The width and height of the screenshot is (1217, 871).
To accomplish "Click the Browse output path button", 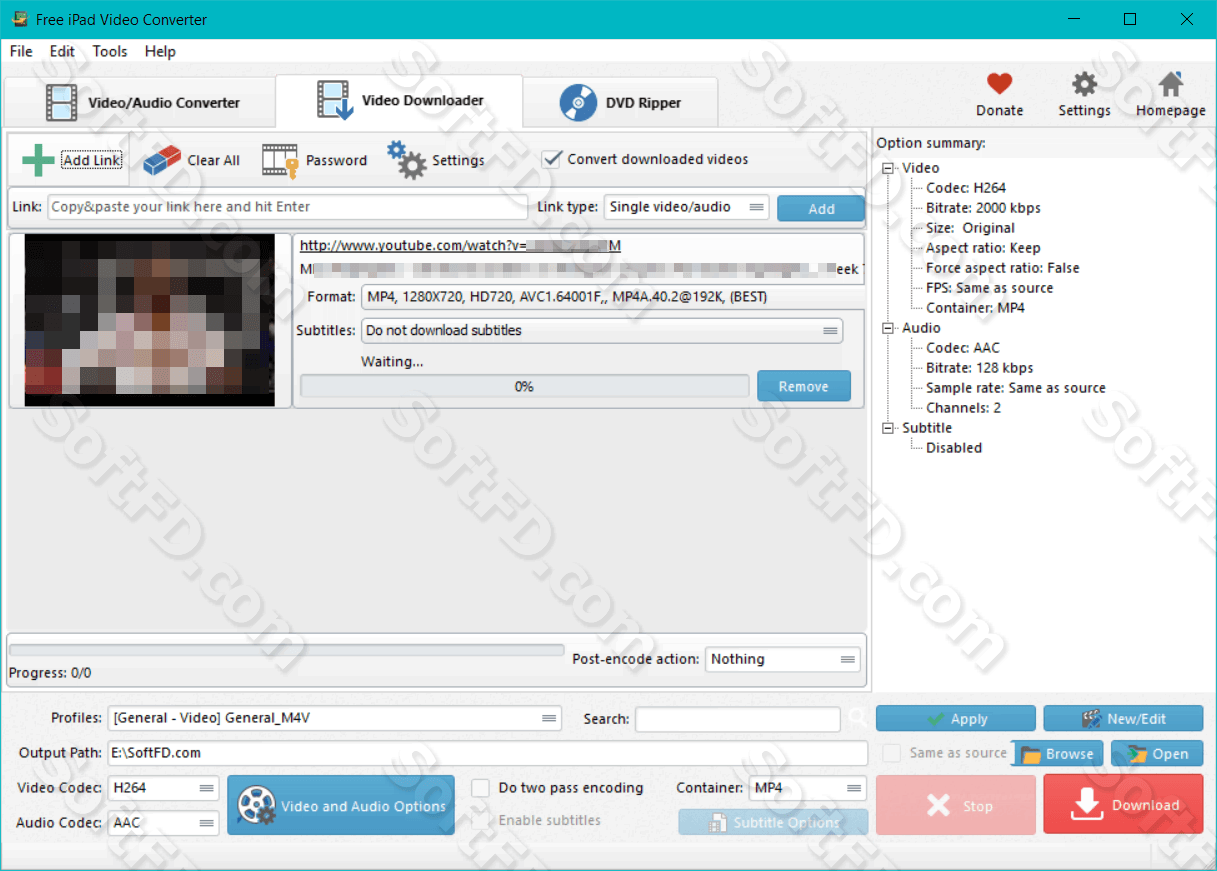I will coord(1058,754).
